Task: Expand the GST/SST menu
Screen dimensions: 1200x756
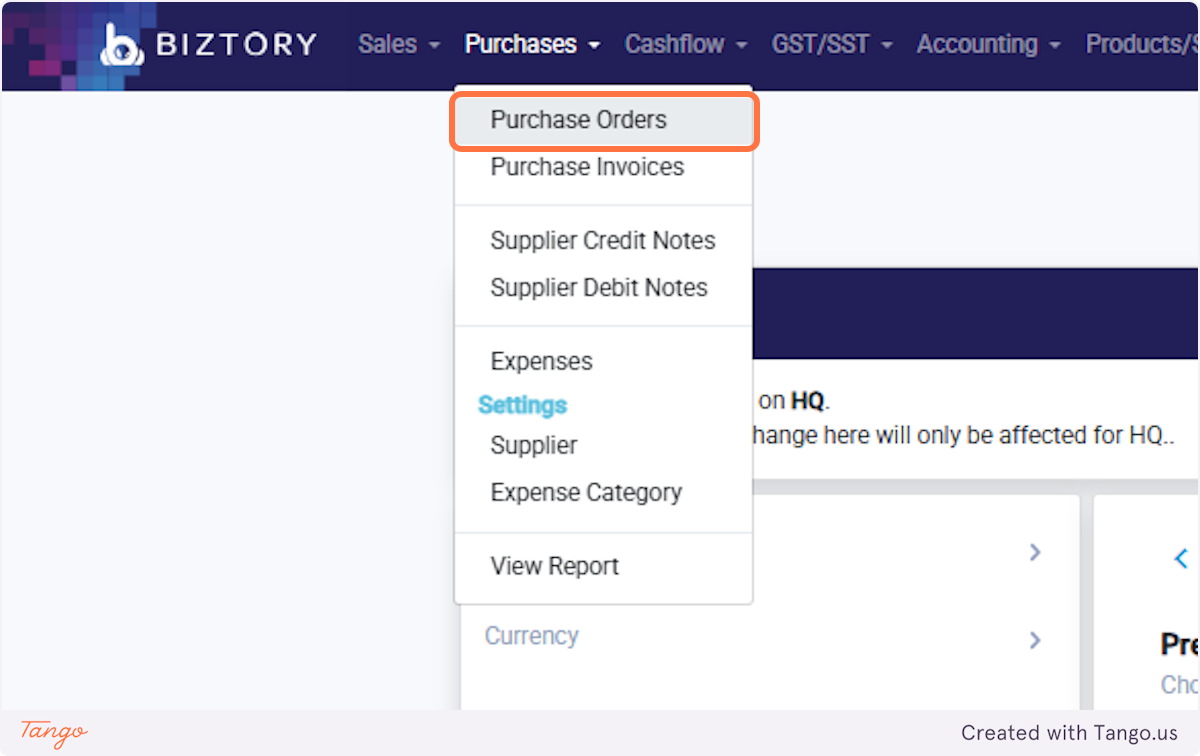Action: click(x=832, y=44)
